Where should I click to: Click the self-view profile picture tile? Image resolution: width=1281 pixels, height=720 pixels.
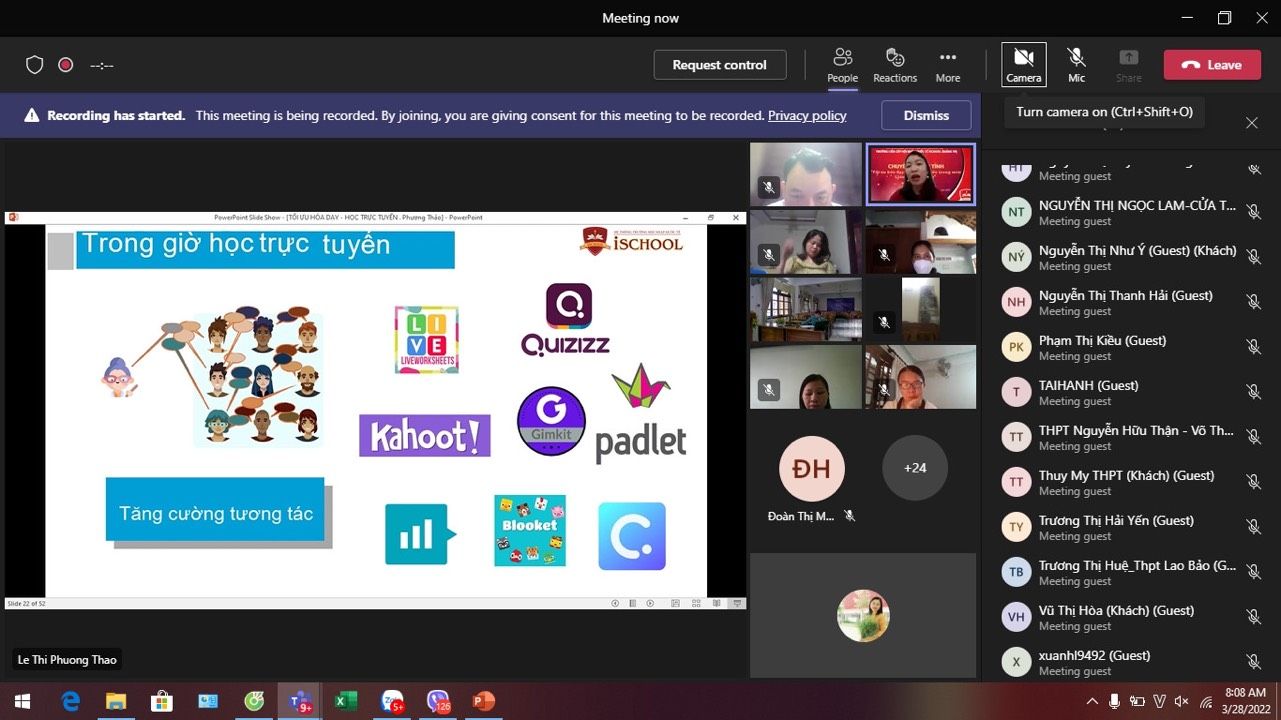coord(863,615)
